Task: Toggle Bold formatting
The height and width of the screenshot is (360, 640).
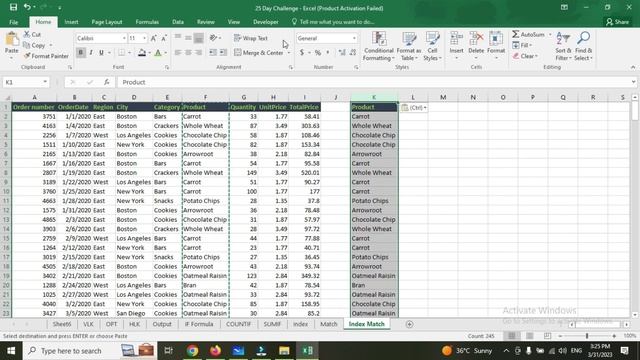Action: (x=80, y=53)
